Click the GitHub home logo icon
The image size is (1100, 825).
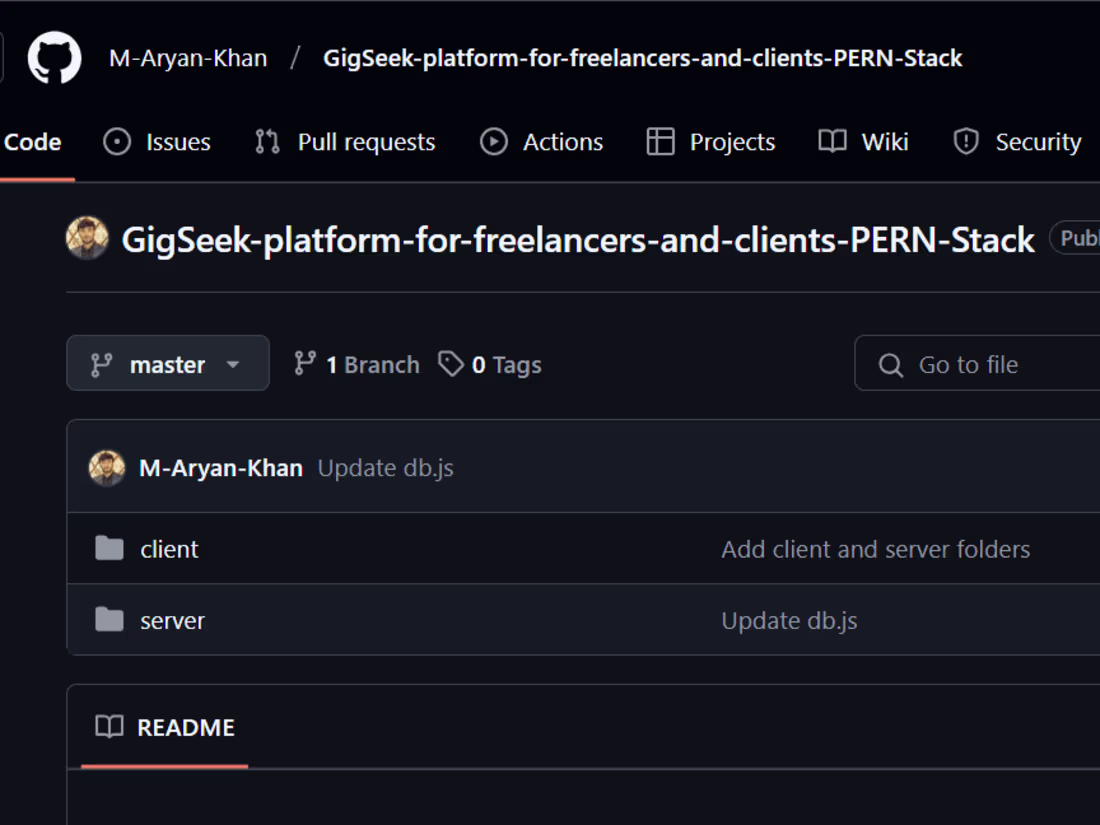tap(52, 57)
